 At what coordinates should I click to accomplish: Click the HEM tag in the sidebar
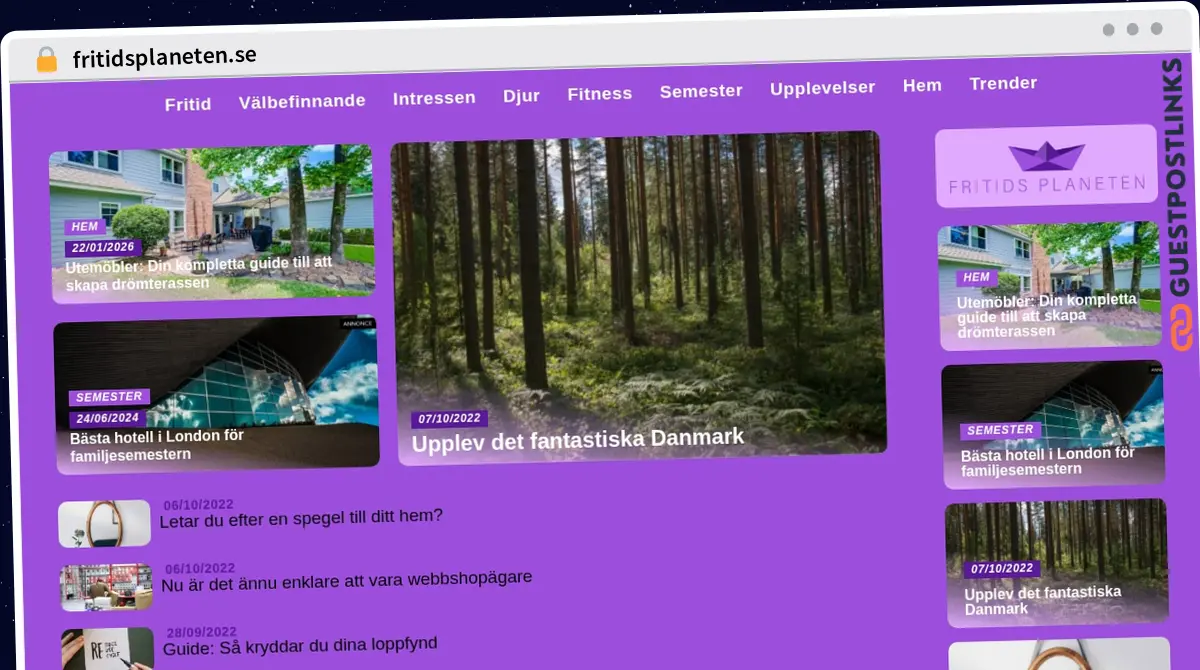point(976,277)
